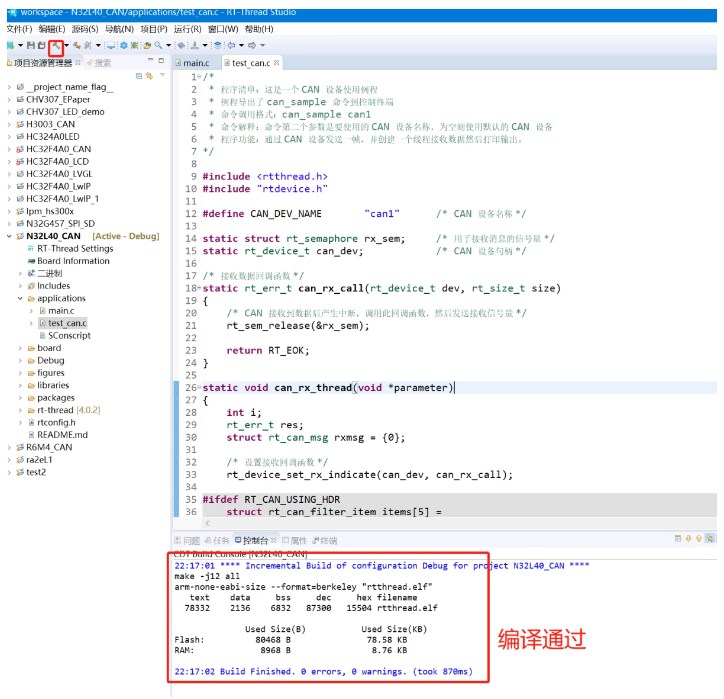Viewport: 724px width, 699px height.
Task: Select the N32G457_SPI_SD project
Action: (56, 224)
